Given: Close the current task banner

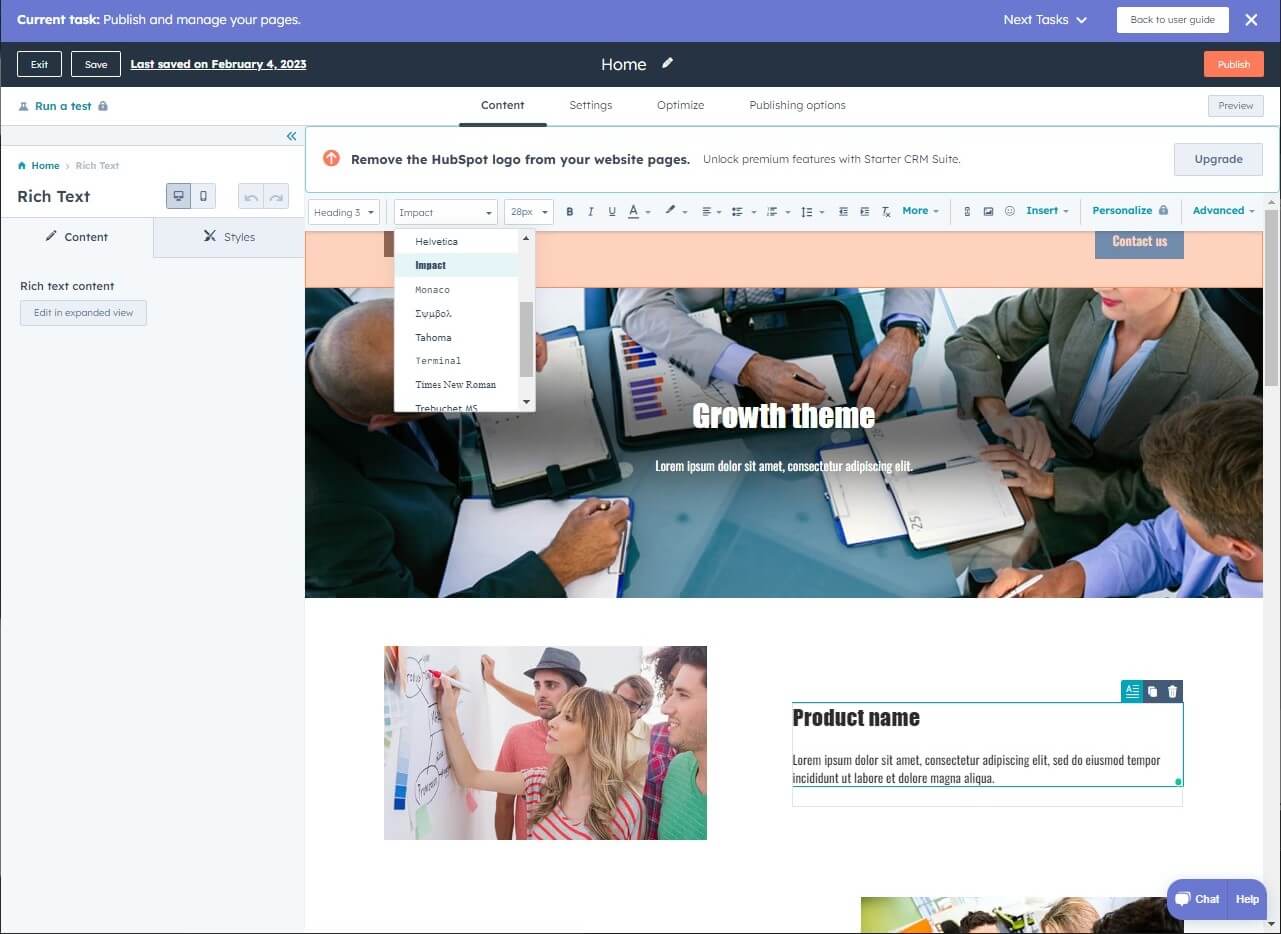Looking at the screenshot, I should [x=1251, y=19].
